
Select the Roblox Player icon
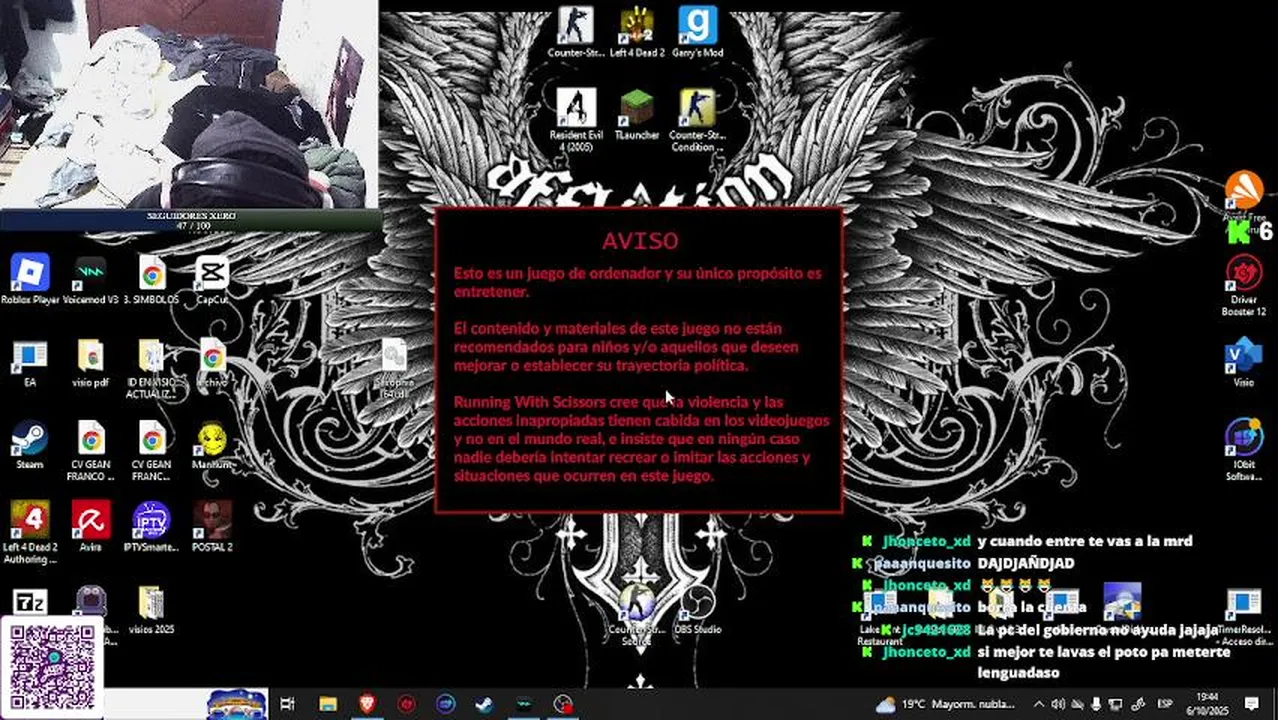click(30, 280)
